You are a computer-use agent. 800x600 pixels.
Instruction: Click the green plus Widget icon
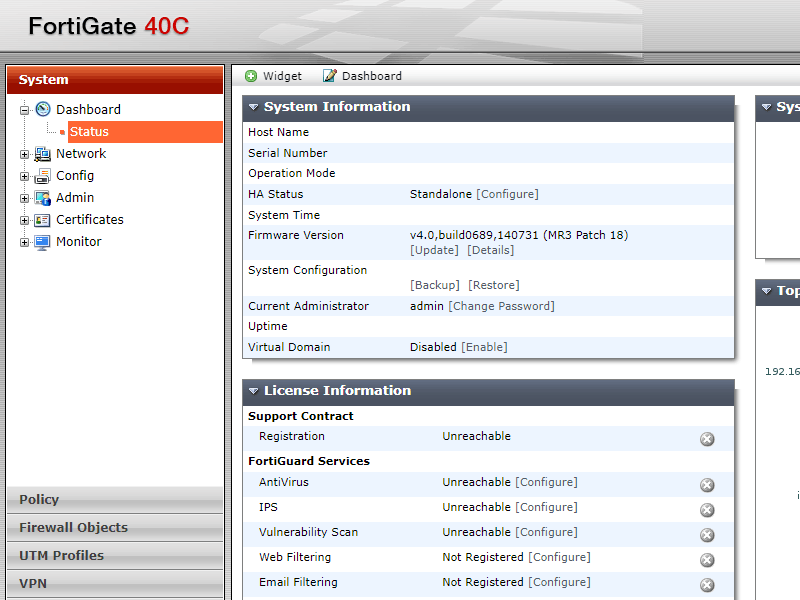click(251, 76)
